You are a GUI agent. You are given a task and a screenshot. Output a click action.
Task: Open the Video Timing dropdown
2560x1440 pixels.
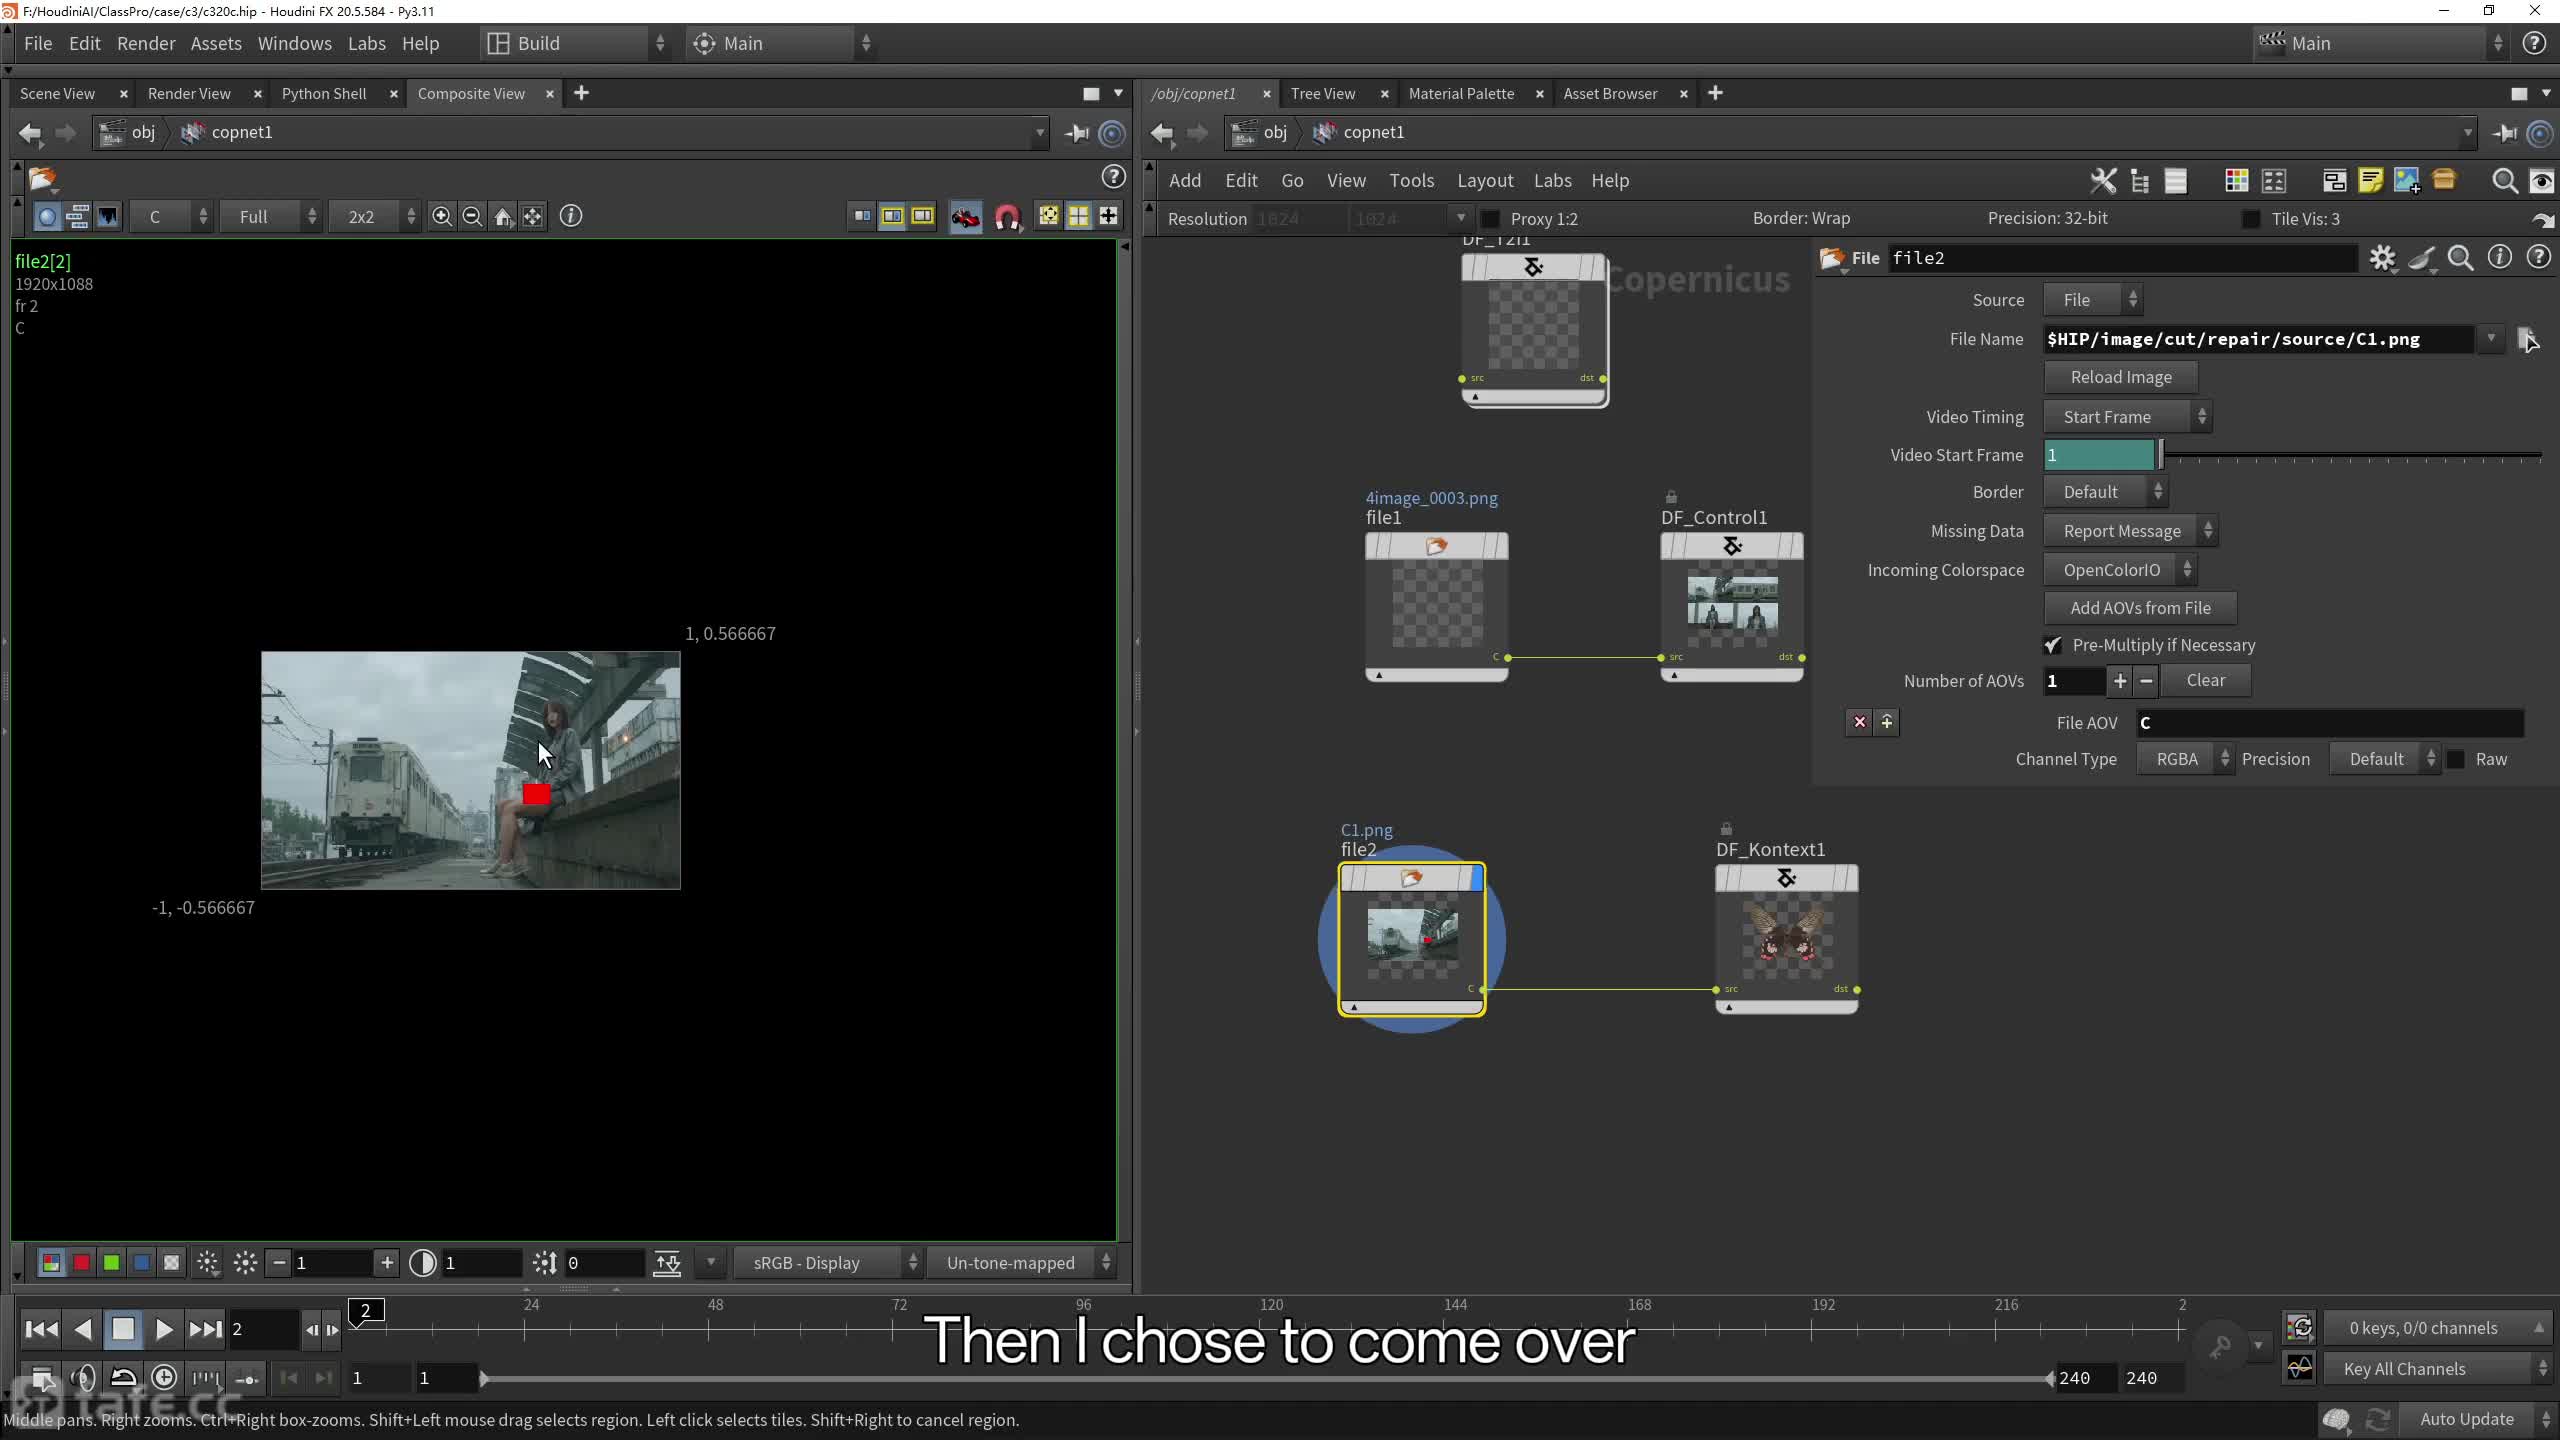2128,416
